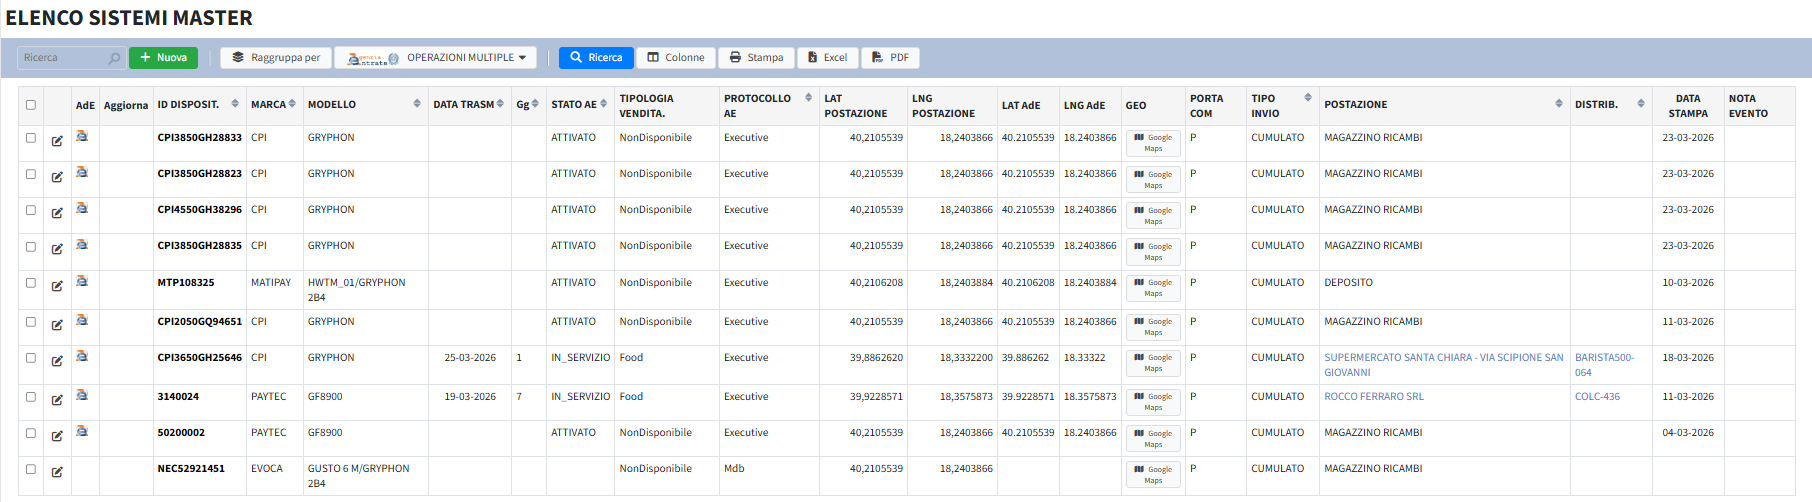Open Google Maps for CPI3850GH28833
1812x502 pixels.
point(1153,143)
